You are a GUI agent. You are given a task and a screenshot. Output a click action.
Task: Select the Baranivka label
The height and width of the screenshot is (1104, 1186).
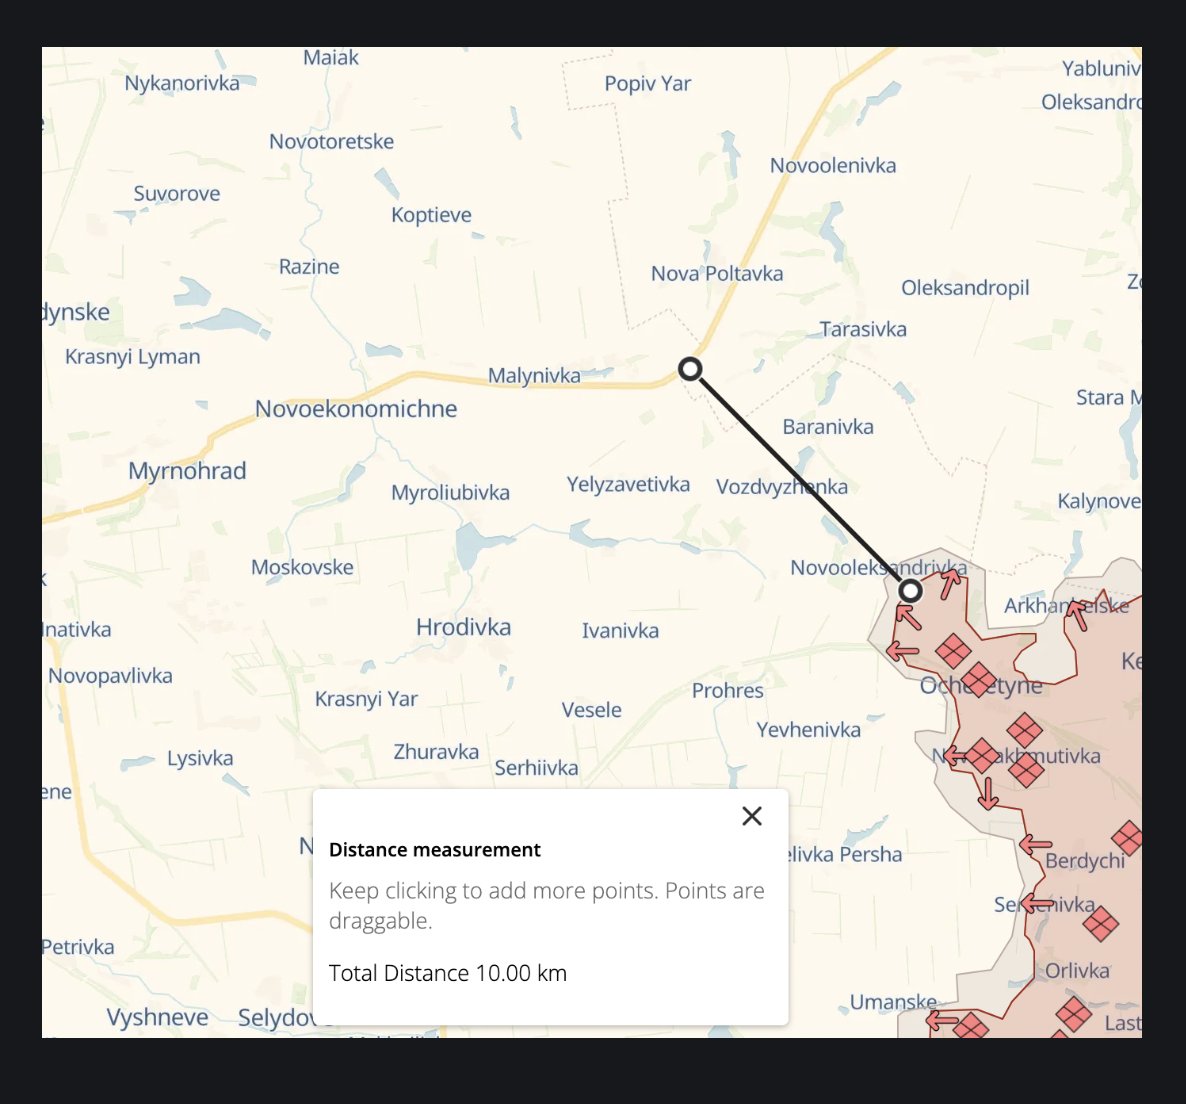pyautogui.click(x=828, y=426)
